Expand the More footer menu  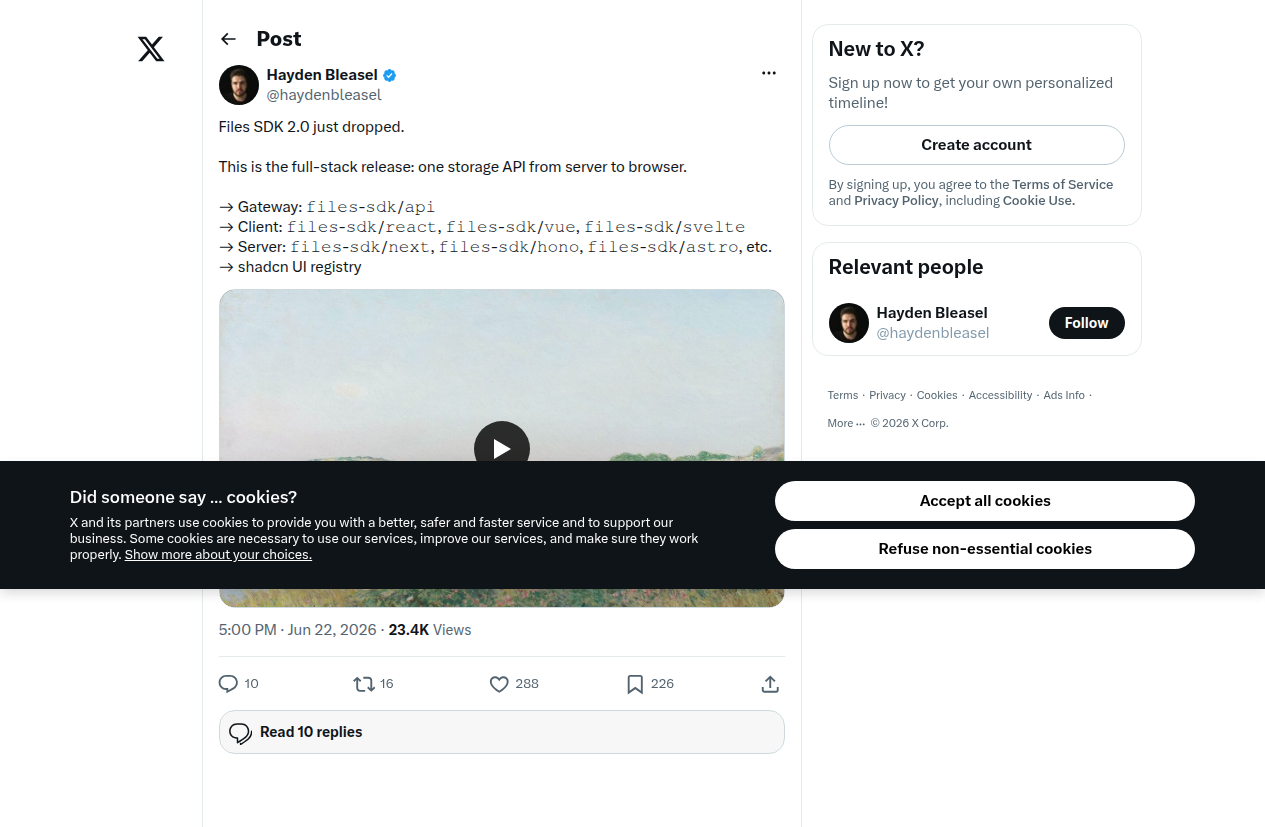(x=846, y=423)
